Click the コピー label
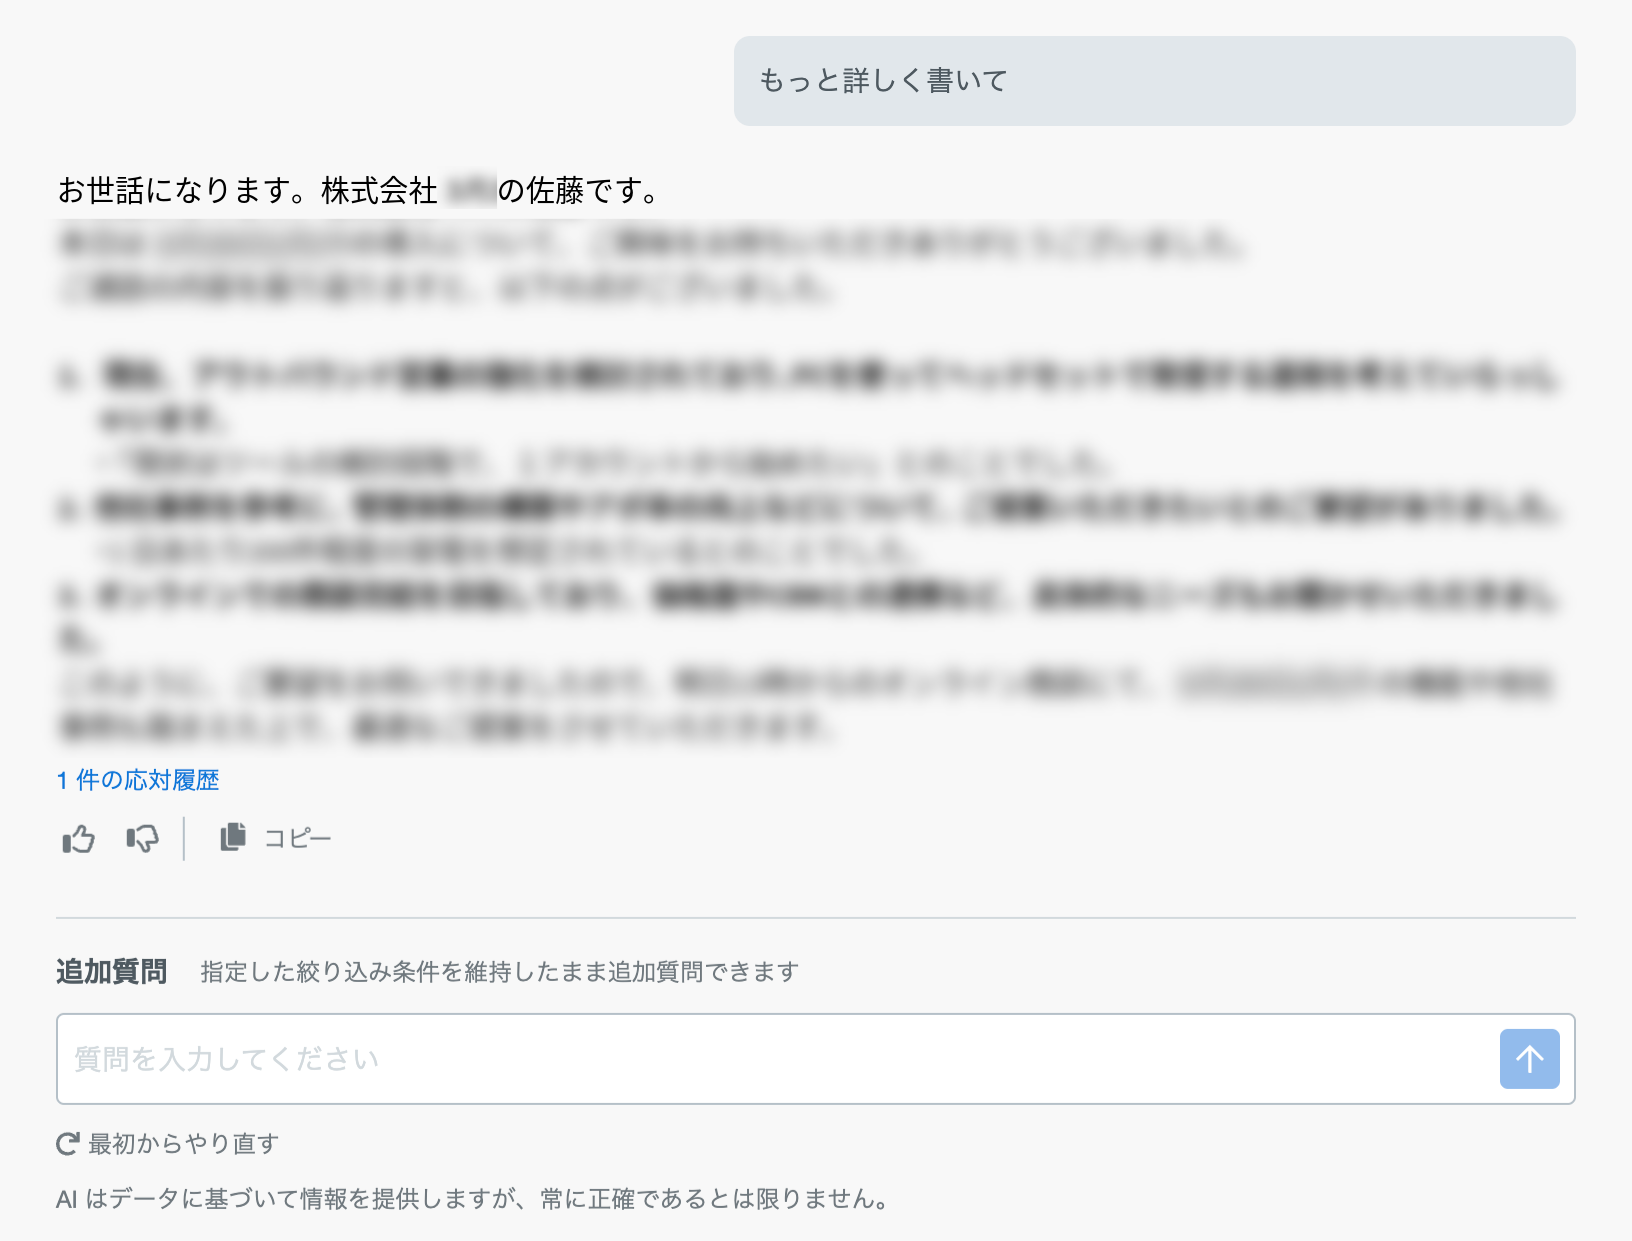The height and width of the screenshot is (1241, 1632). point(297,838)
